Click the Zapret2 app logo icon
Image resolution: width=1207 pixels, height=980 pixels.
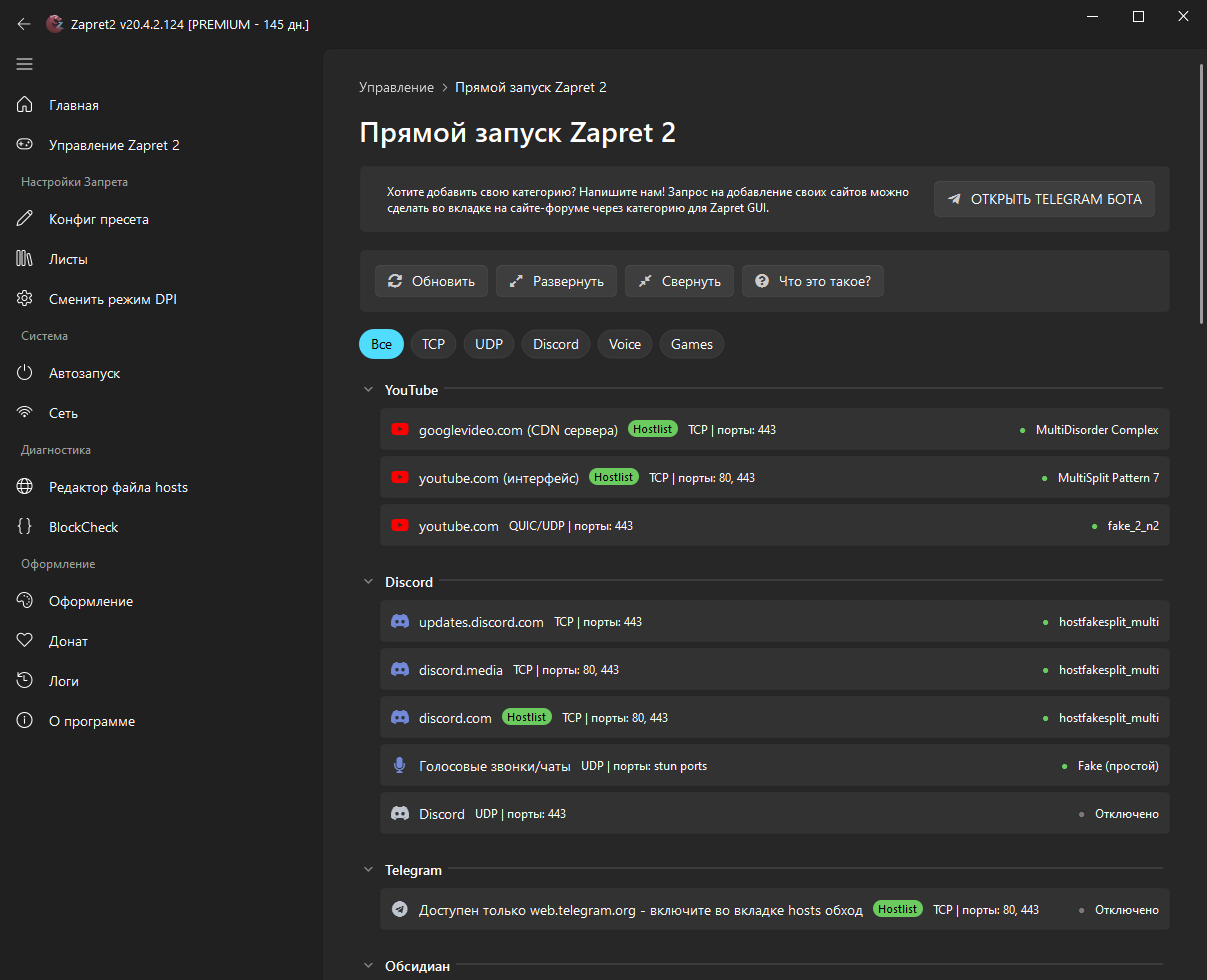[54, 24]
